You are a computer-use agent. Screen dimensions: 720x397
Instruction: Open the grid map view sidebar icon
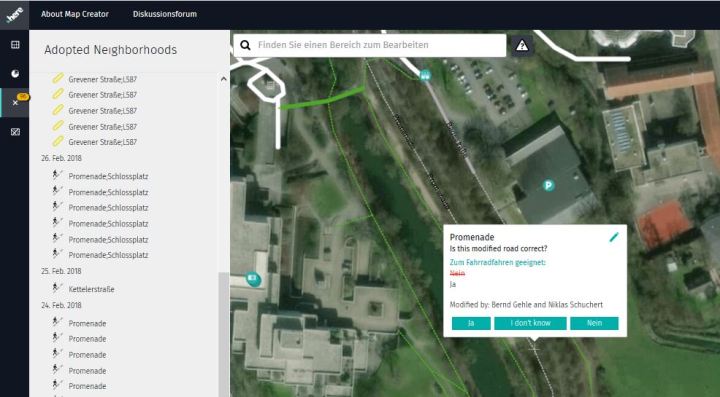coord(15,45)
